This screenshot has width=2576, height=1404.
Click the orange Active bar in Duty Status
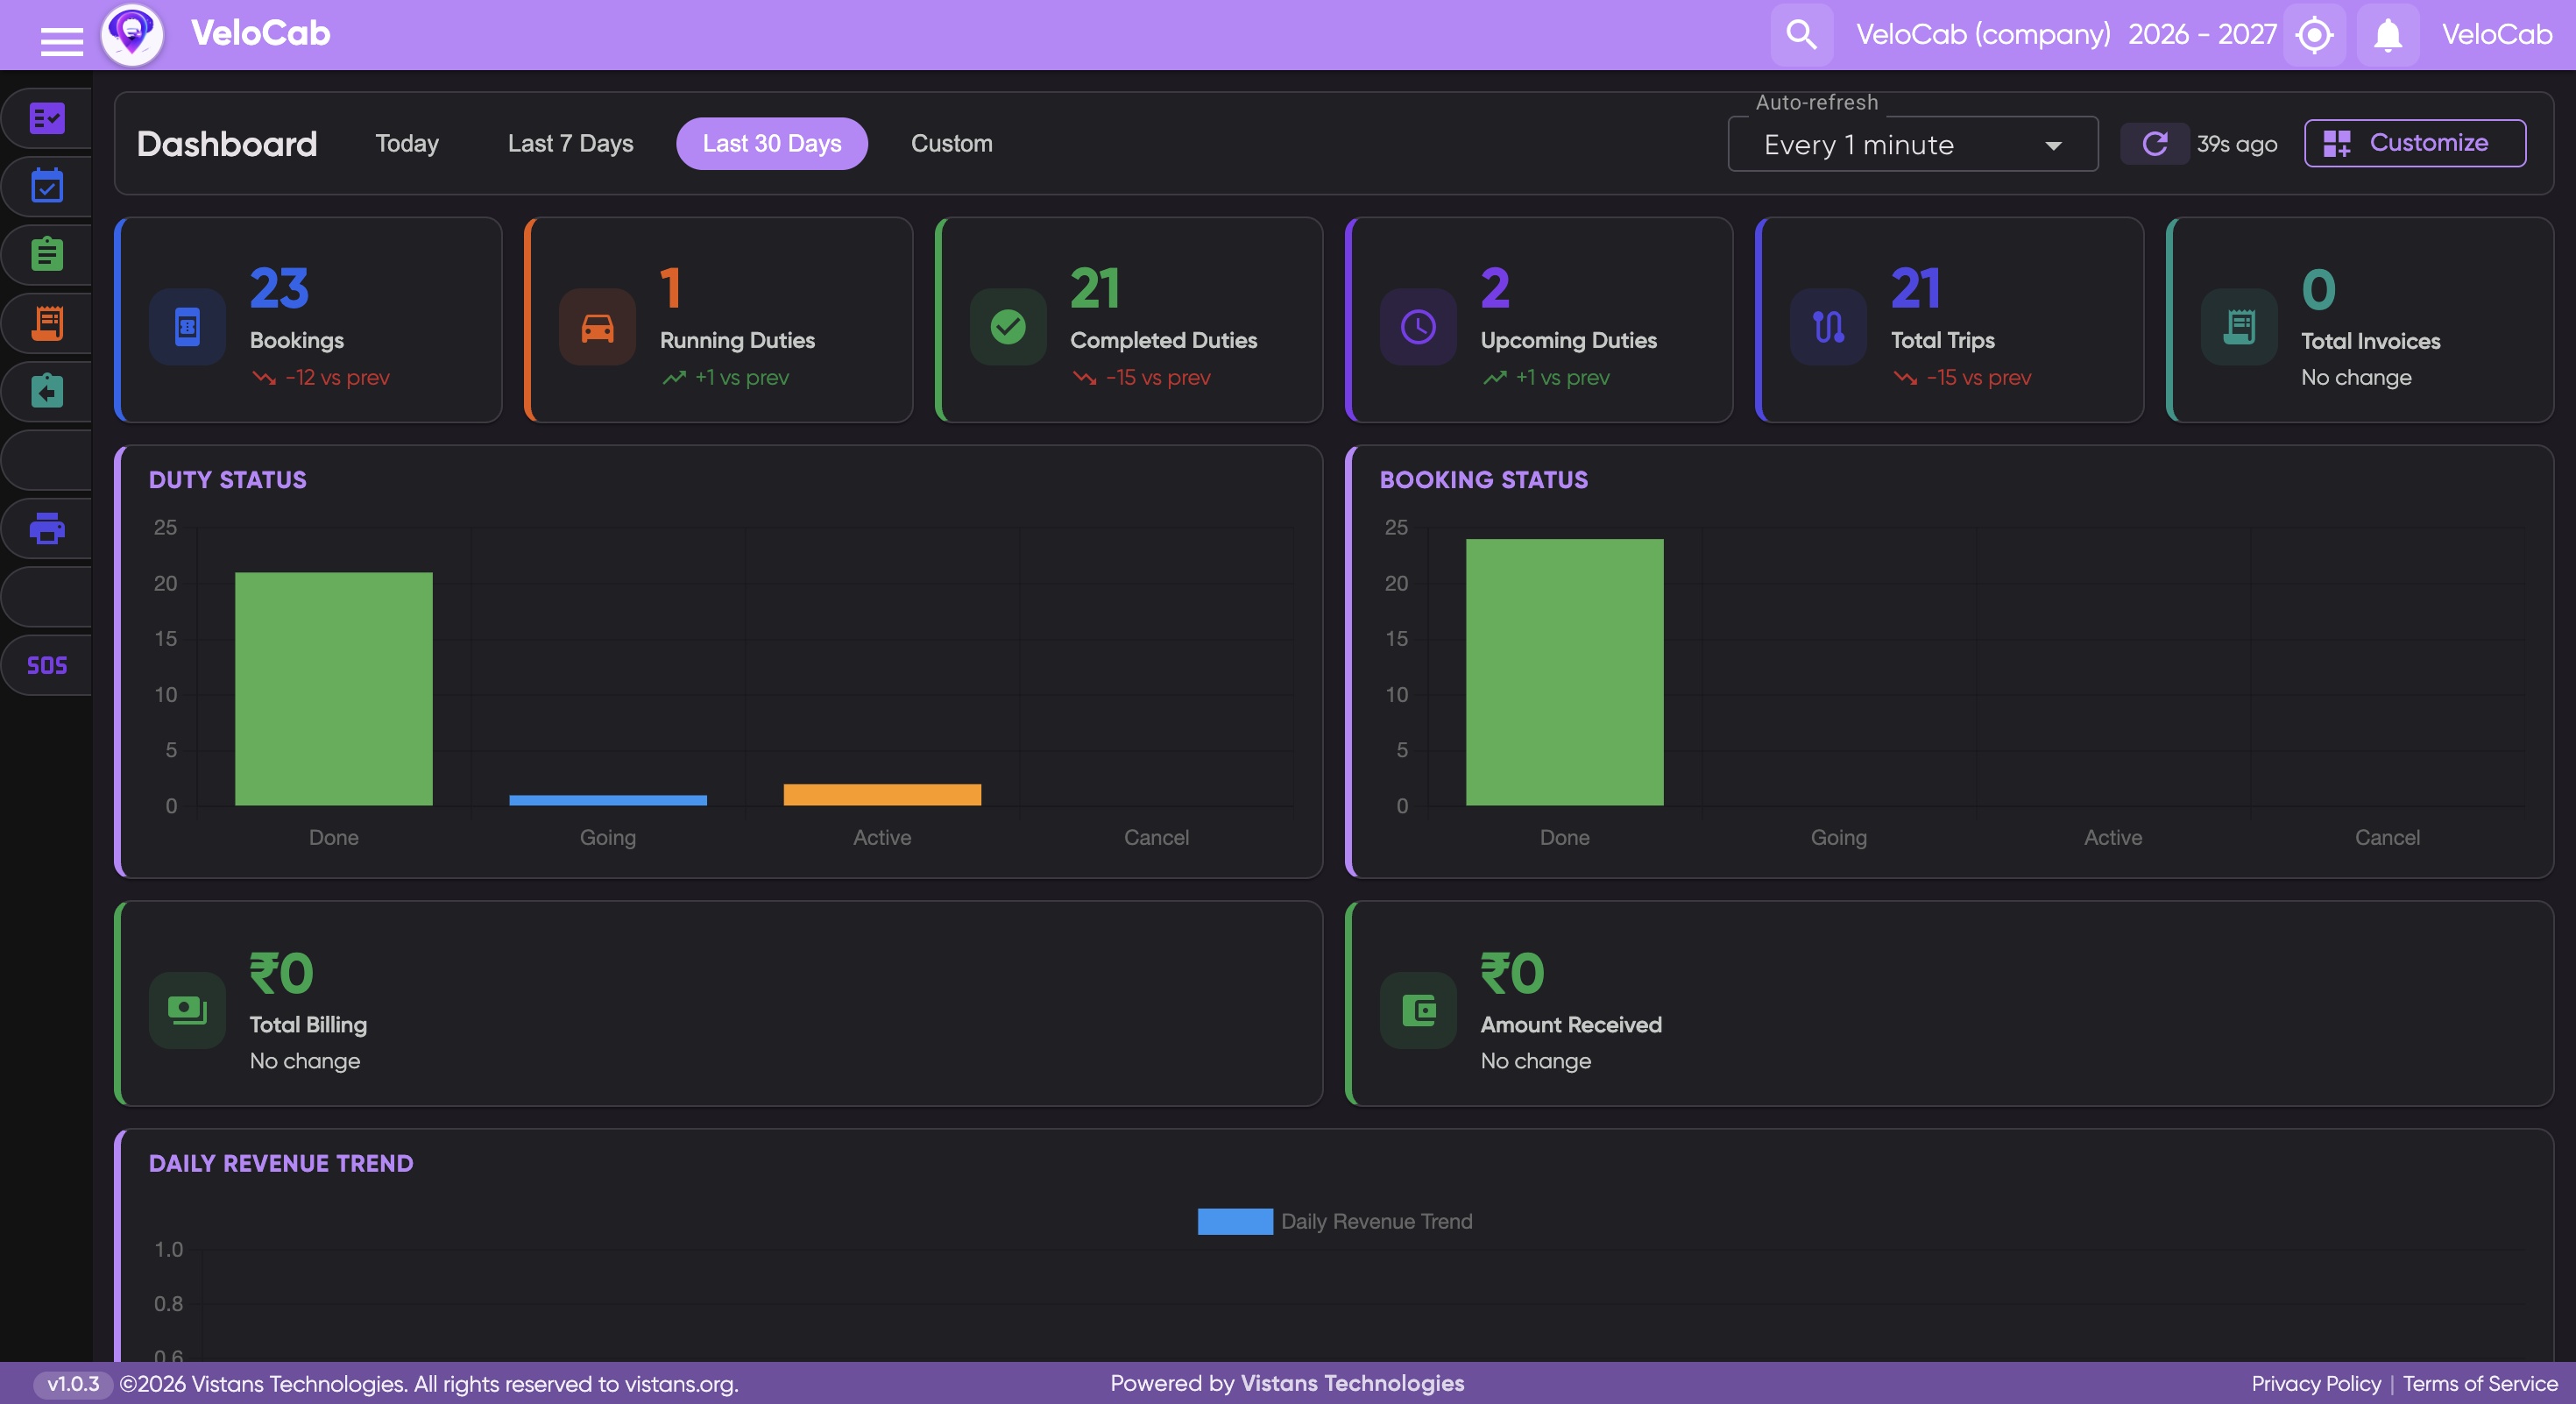coord(882,795)
